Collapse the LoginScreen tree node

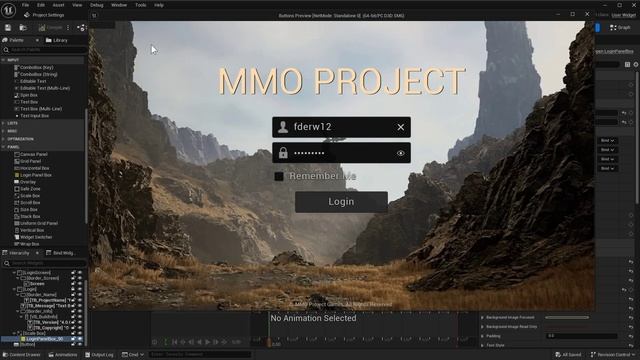[14, 273]
